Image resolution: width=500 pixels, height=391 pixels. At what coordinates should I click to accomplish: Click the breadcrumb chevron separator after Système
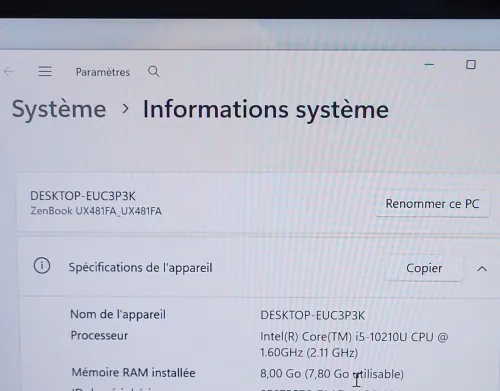pos(125,109)
